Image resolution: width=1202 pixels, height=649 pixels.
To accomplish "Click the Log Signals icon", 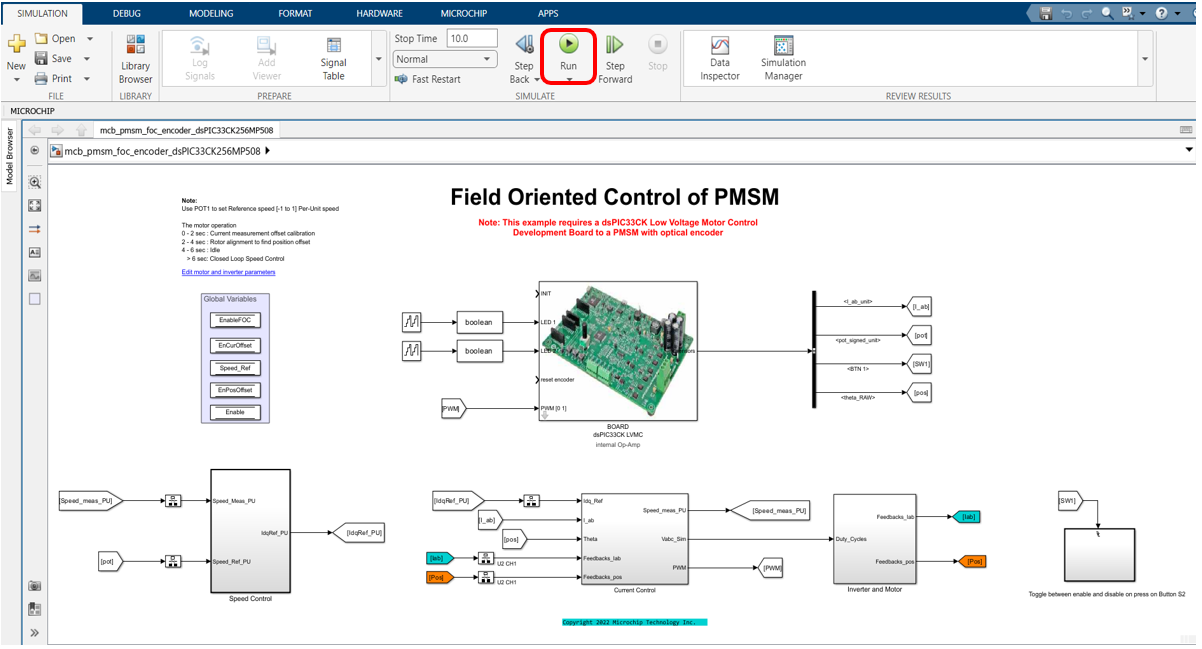I will tap(200, 46).
